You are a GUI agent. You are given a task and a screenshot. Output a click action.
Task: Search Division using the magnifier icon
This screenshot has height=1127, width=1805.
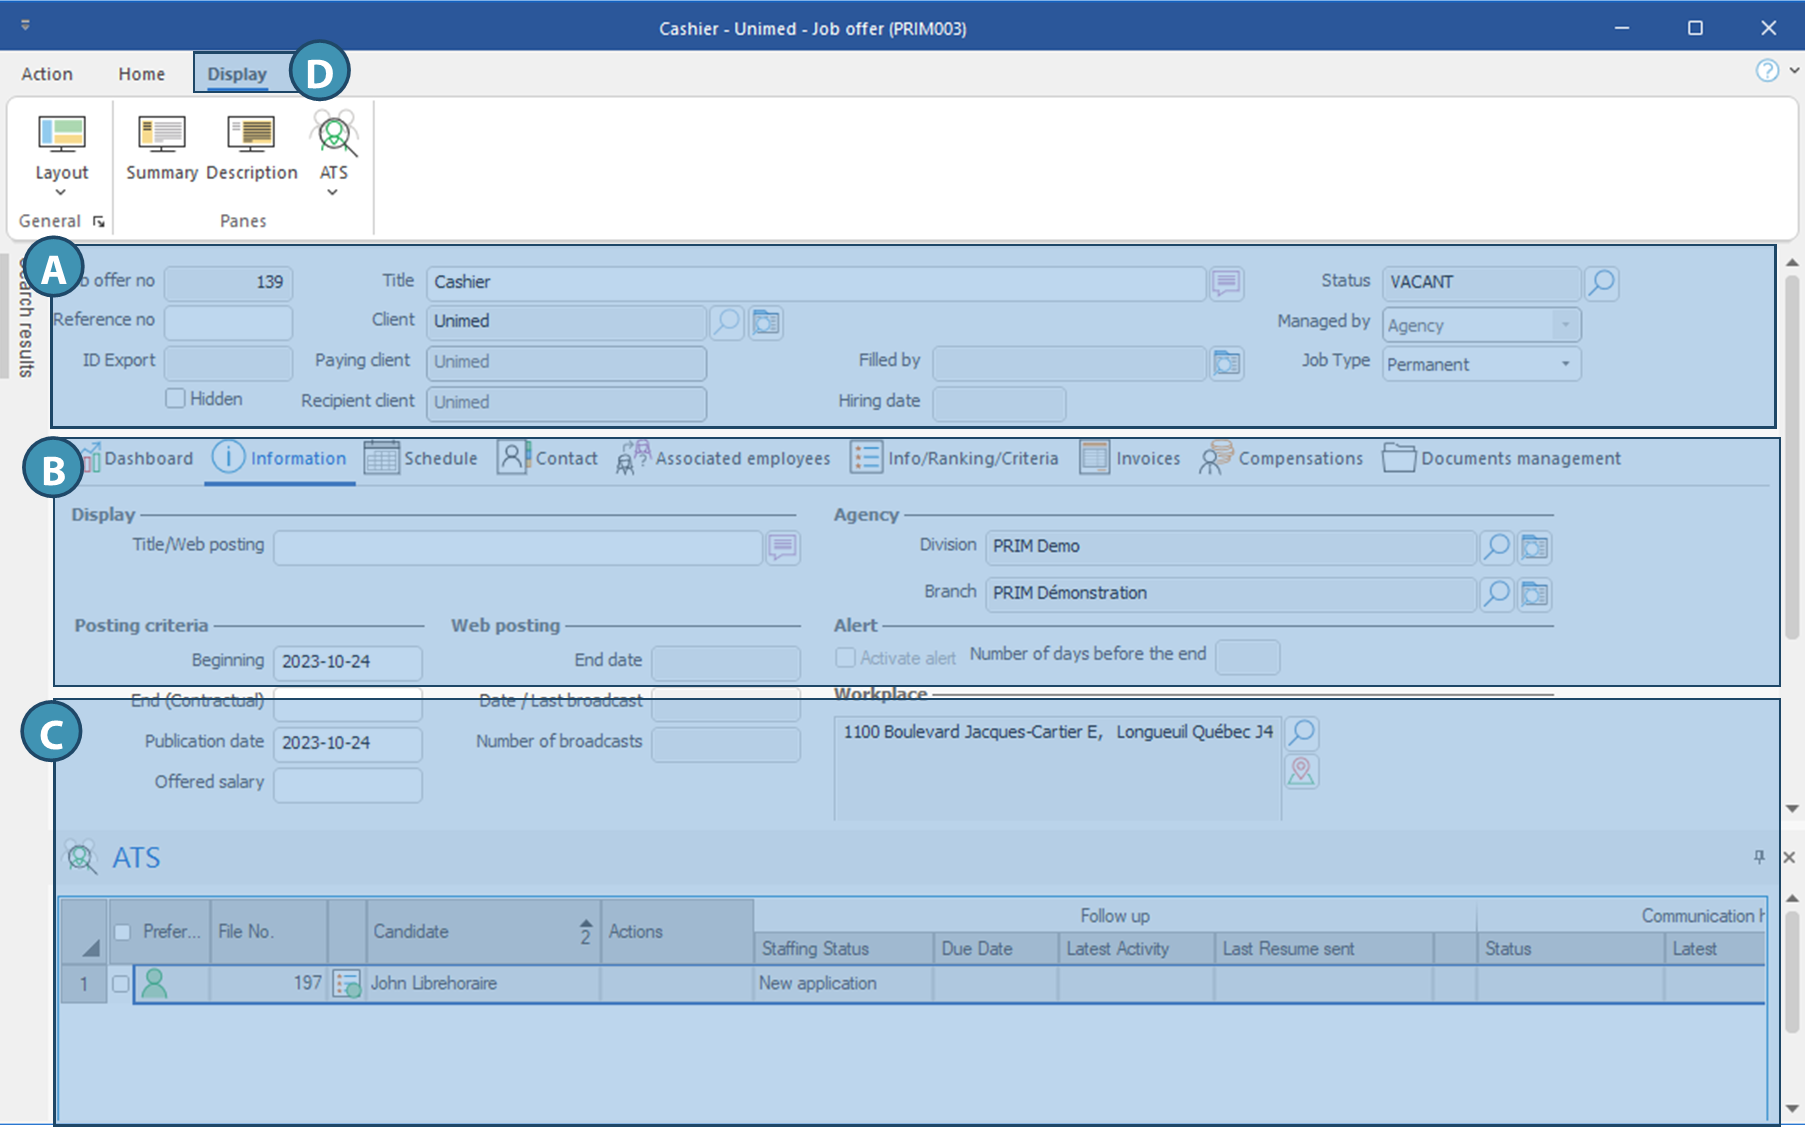(x=1496, y=547)
